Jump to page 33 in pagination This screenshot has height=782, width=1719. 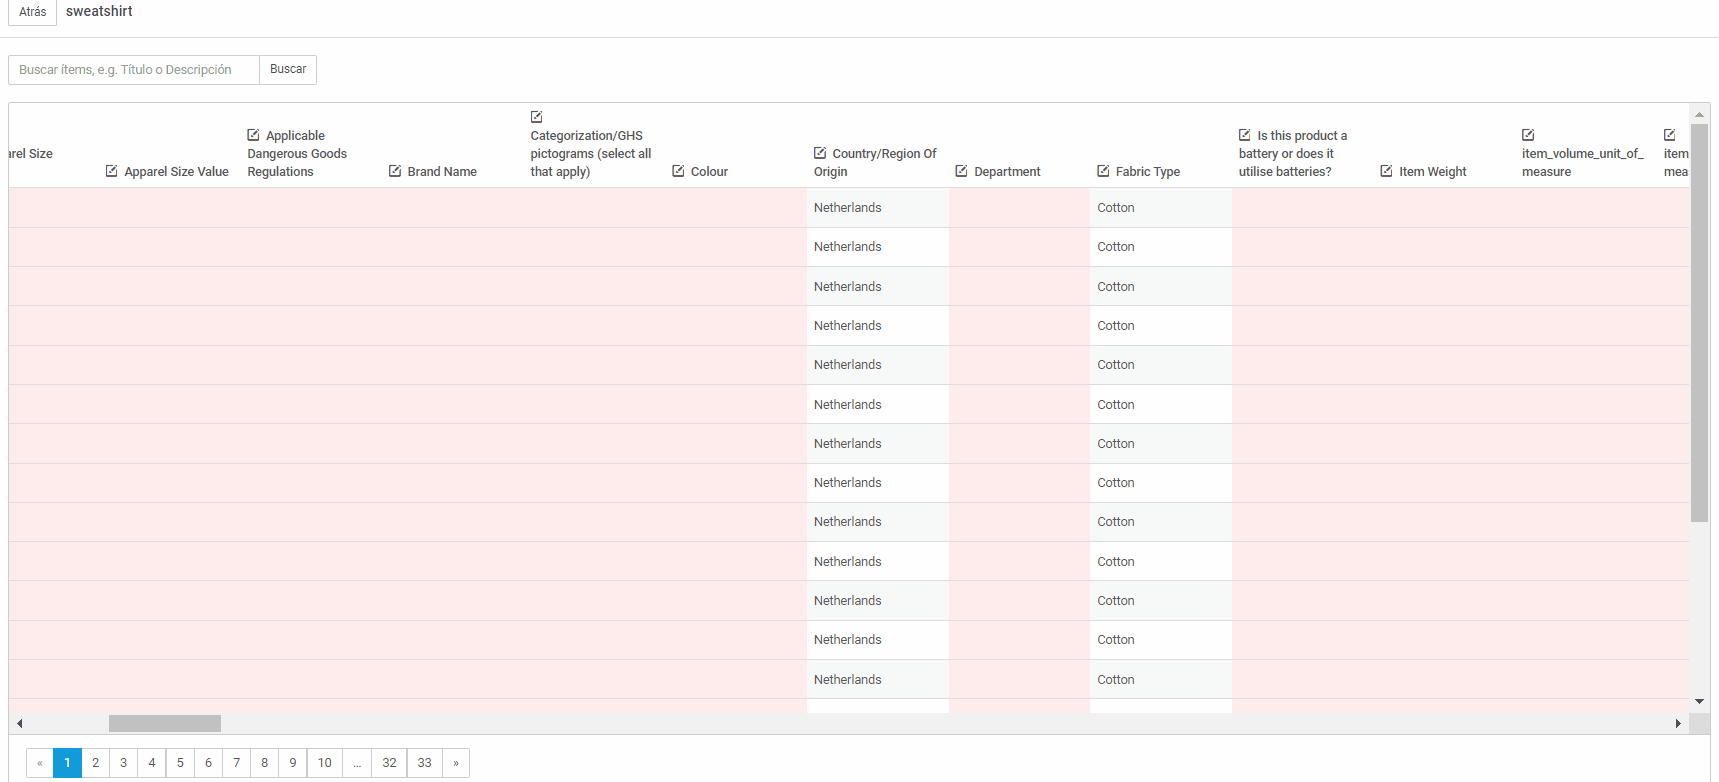coord(425,763)
